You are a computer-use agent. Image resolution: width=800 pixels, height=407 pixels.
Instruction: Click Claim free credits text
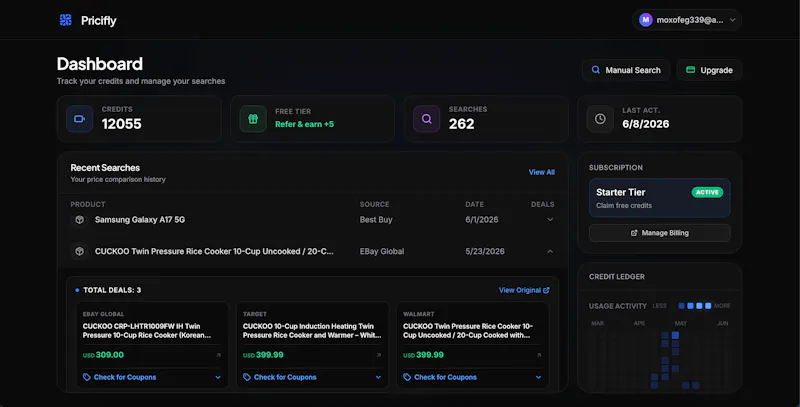point(624,206)
